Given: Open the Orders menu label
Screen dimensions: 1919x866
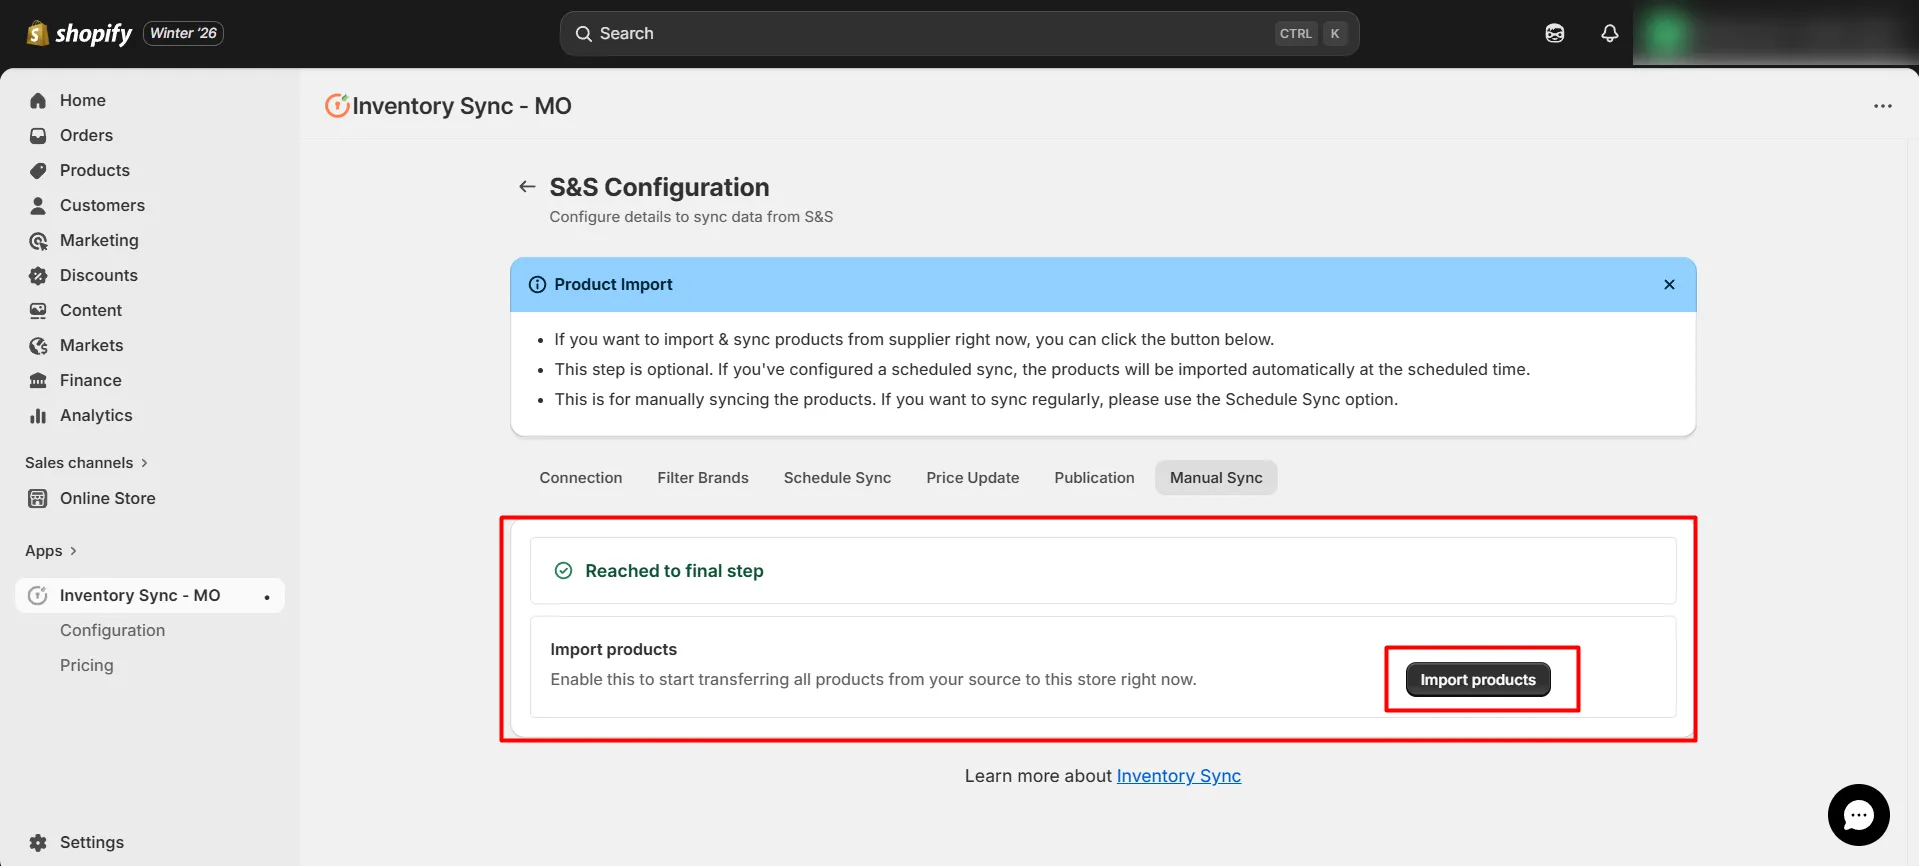Looking at the screenshot, I should click(x=86, y=135).
